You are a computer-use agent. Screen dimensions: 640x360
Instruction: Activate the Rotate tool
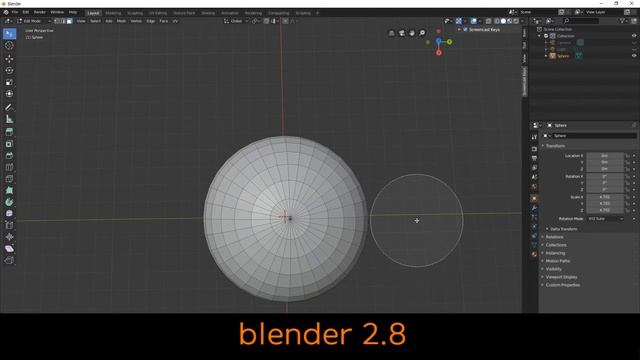9,70
